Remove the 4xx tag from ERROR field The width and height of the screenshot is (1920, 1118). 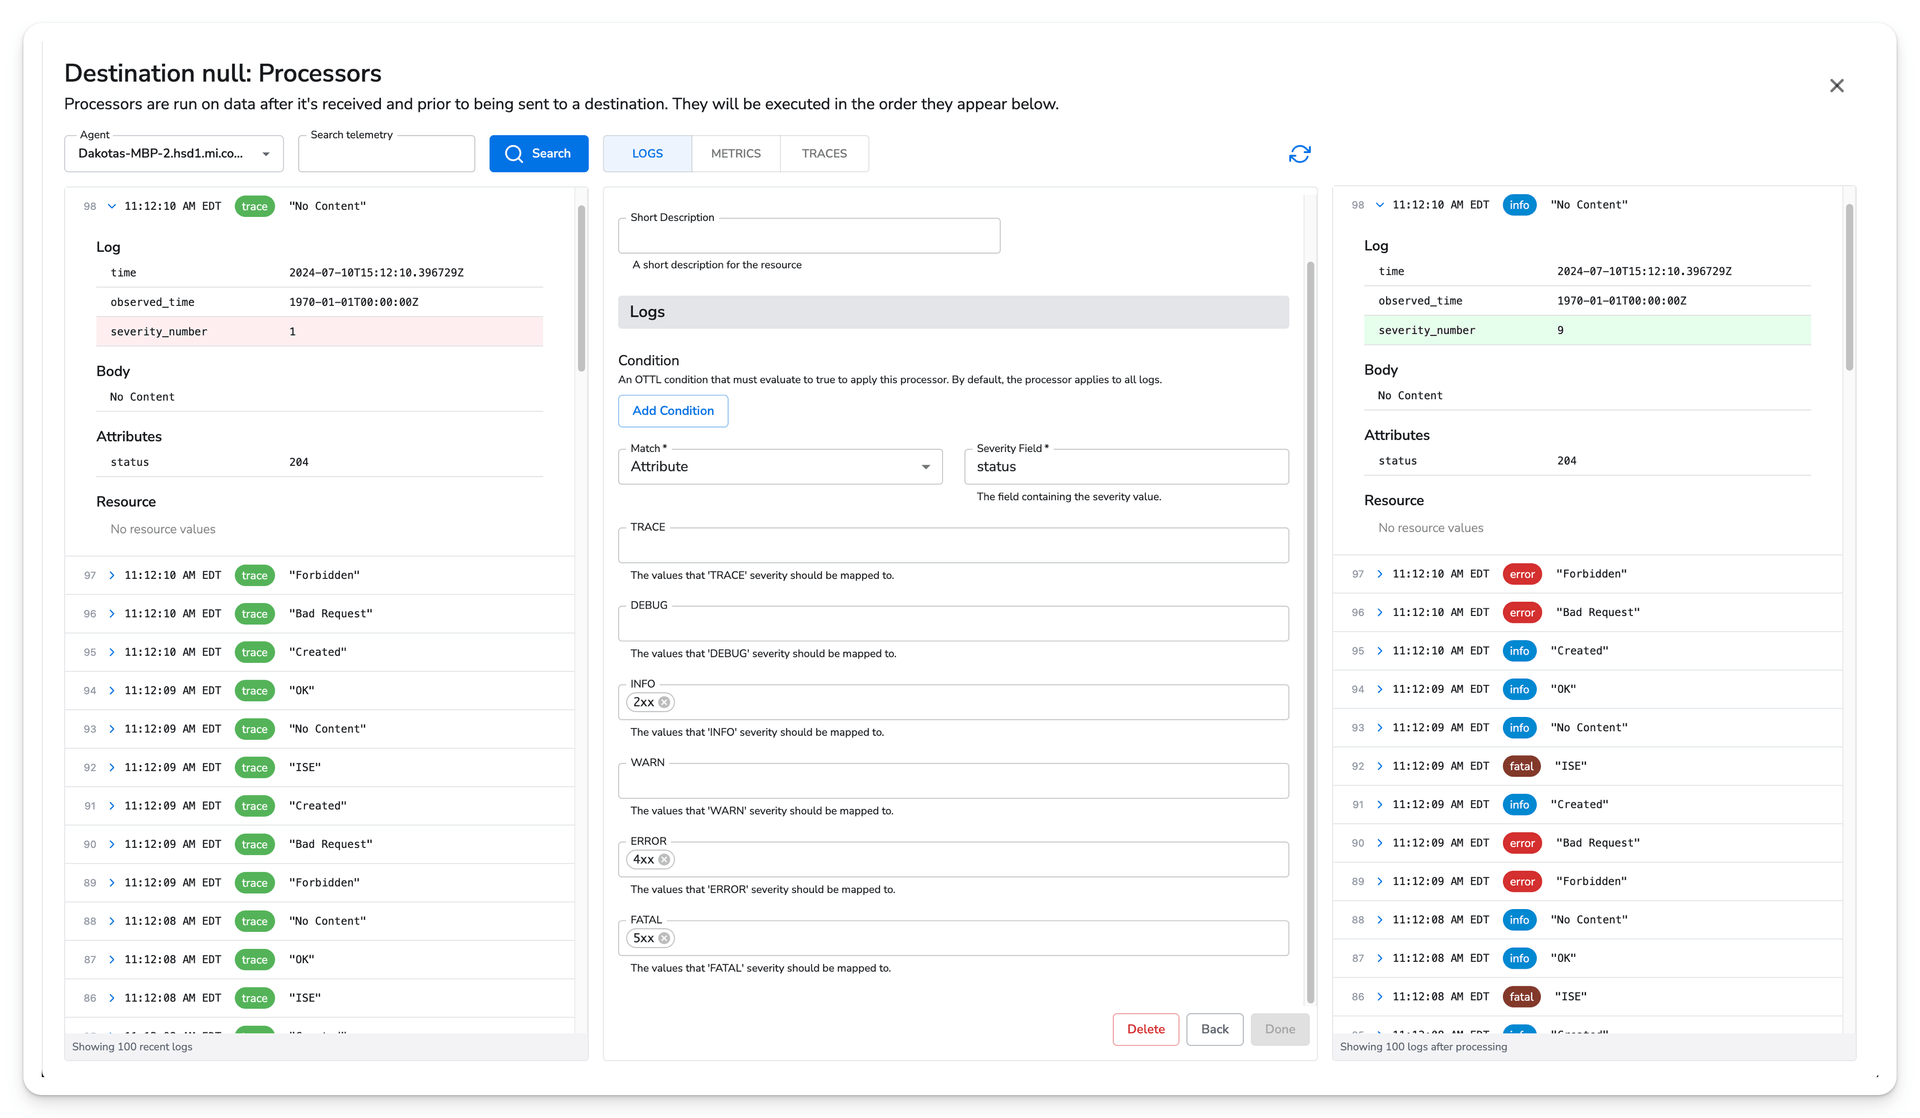[665, 860]
